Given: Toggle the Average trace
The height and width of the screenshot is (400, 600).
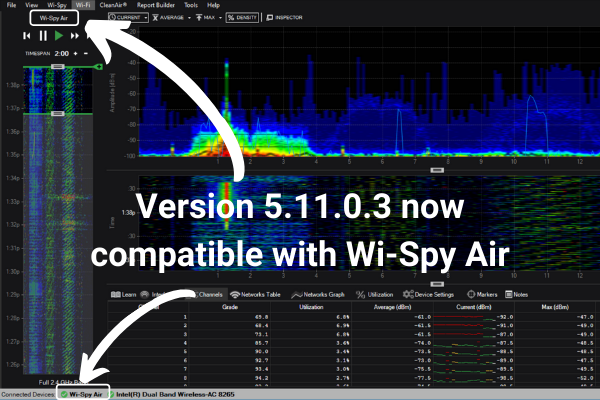Looking at the screenshot, I should pyautogui.click(x=168, y=18).
